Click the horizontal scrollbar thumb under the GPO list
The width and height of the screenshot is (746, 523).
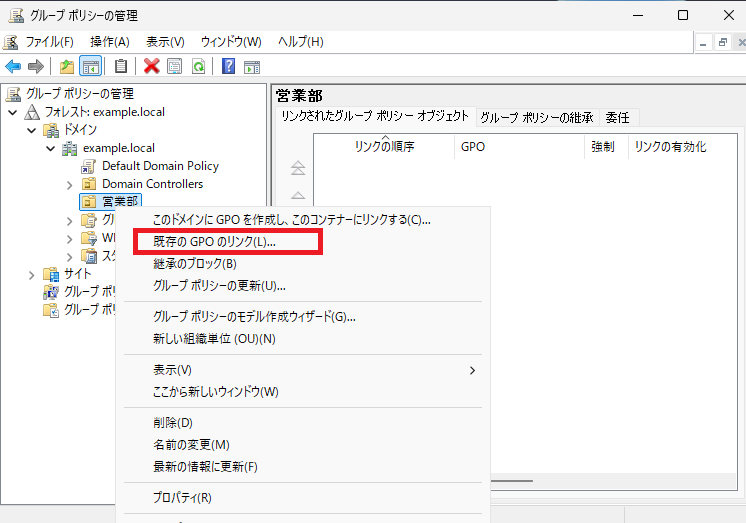[x=511, y=481]
